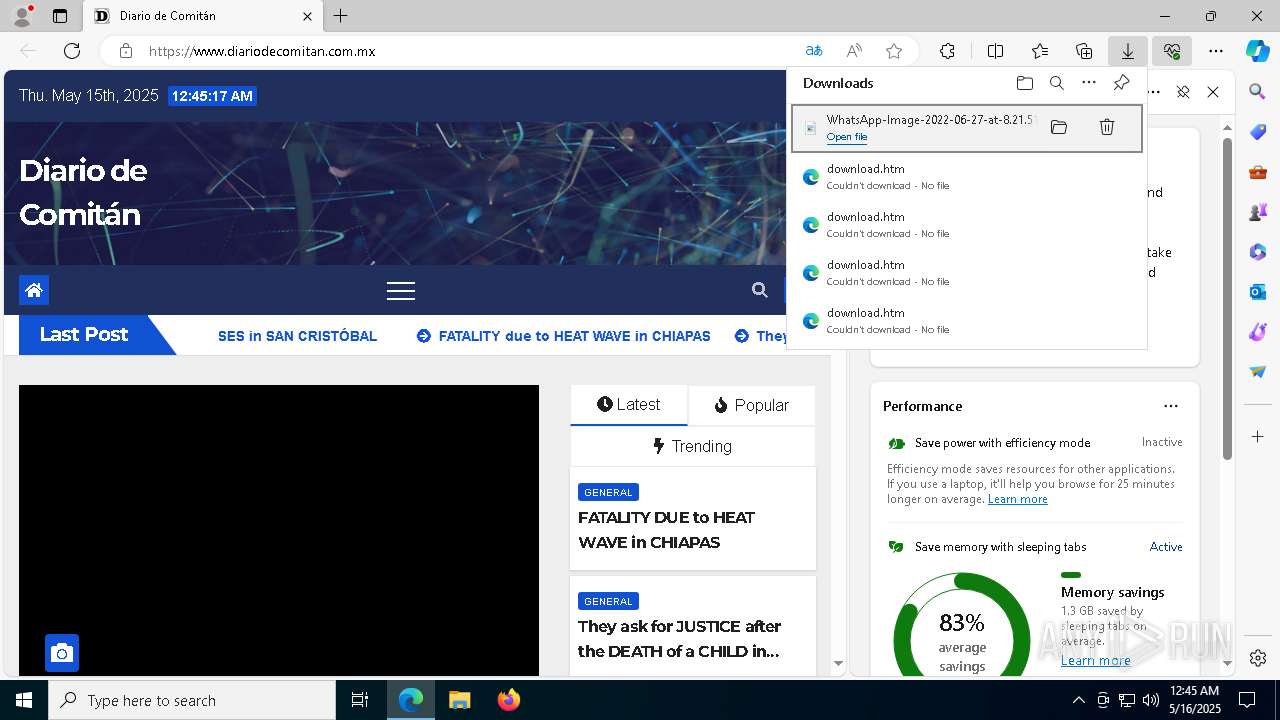Open the website search magnifier
Image resolution: width=1280 pixels, height=720 pixels.
pyautogui.click(x=760, y=290)
